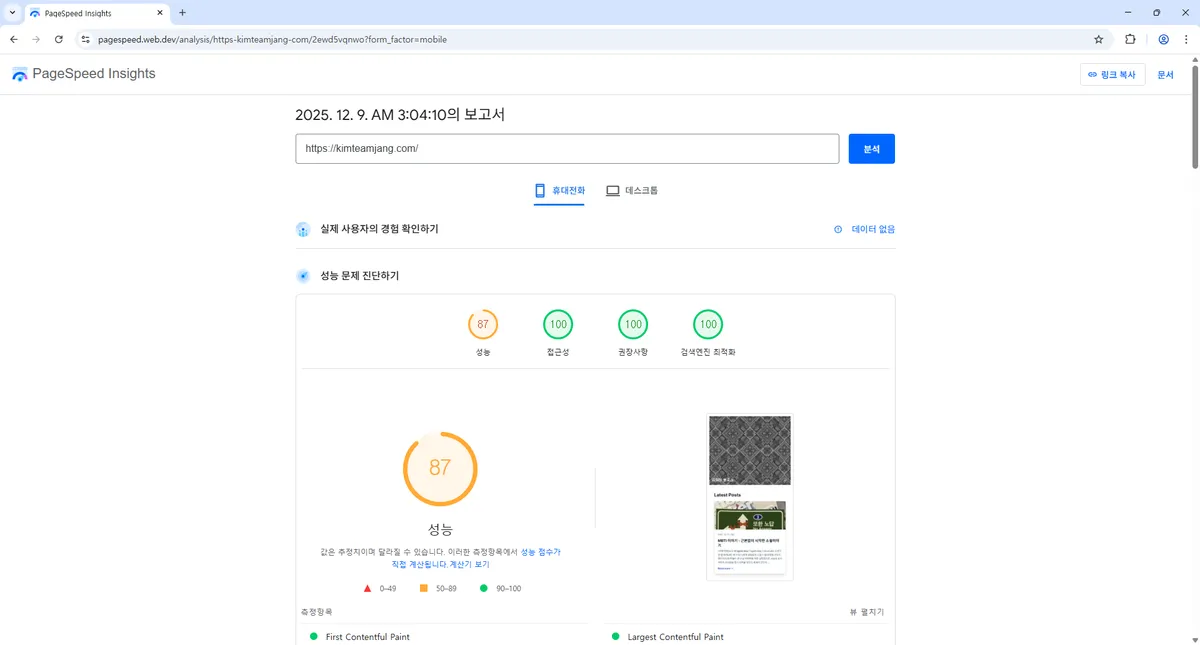Switch to the 데스크톱 tab
This screenshot has width=1200, height=645.
click(x=633, y=190)
